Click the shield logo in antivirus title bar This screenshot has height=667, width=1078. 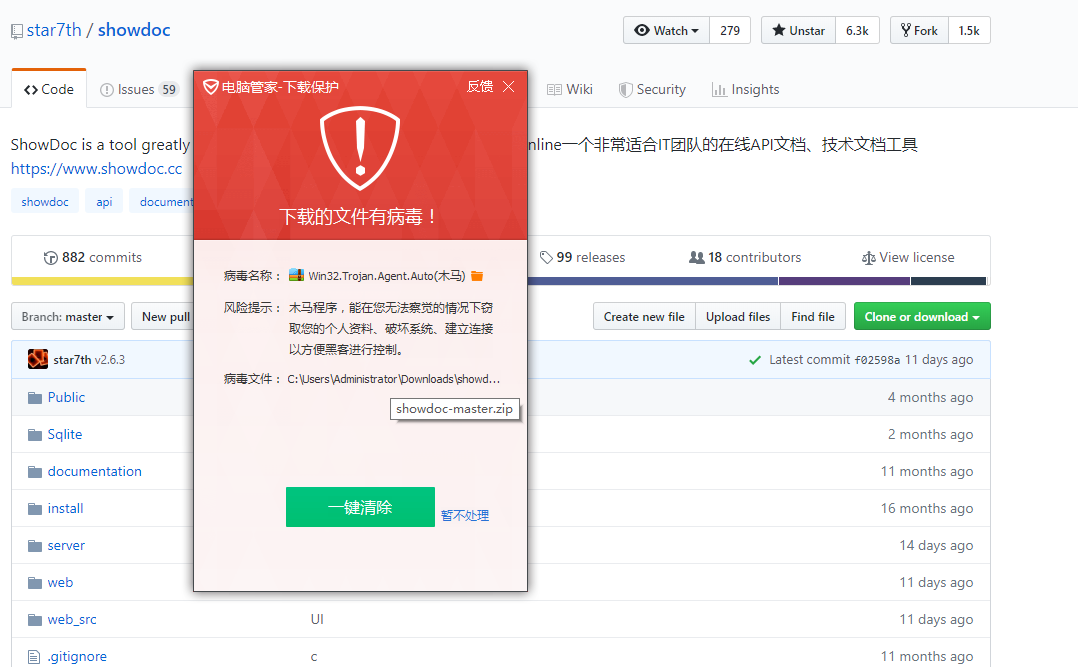(x=210, y=87)
